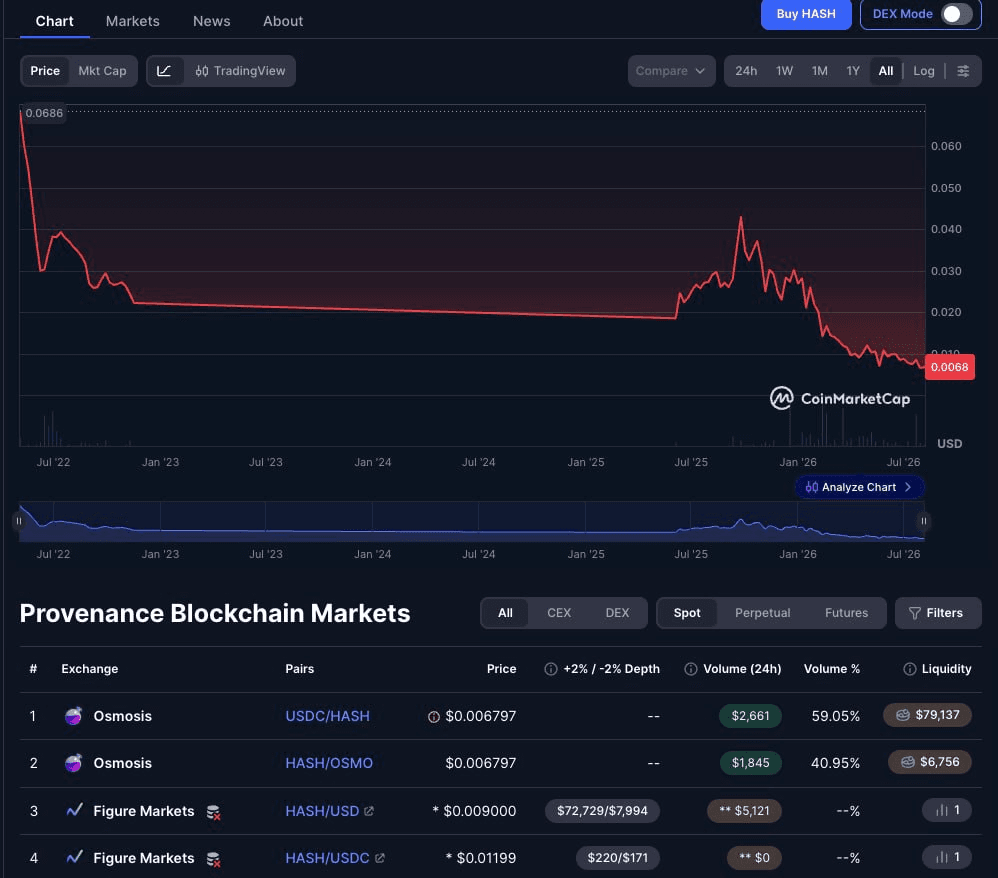Open the Compare dropdown

[x=671, y=71]
